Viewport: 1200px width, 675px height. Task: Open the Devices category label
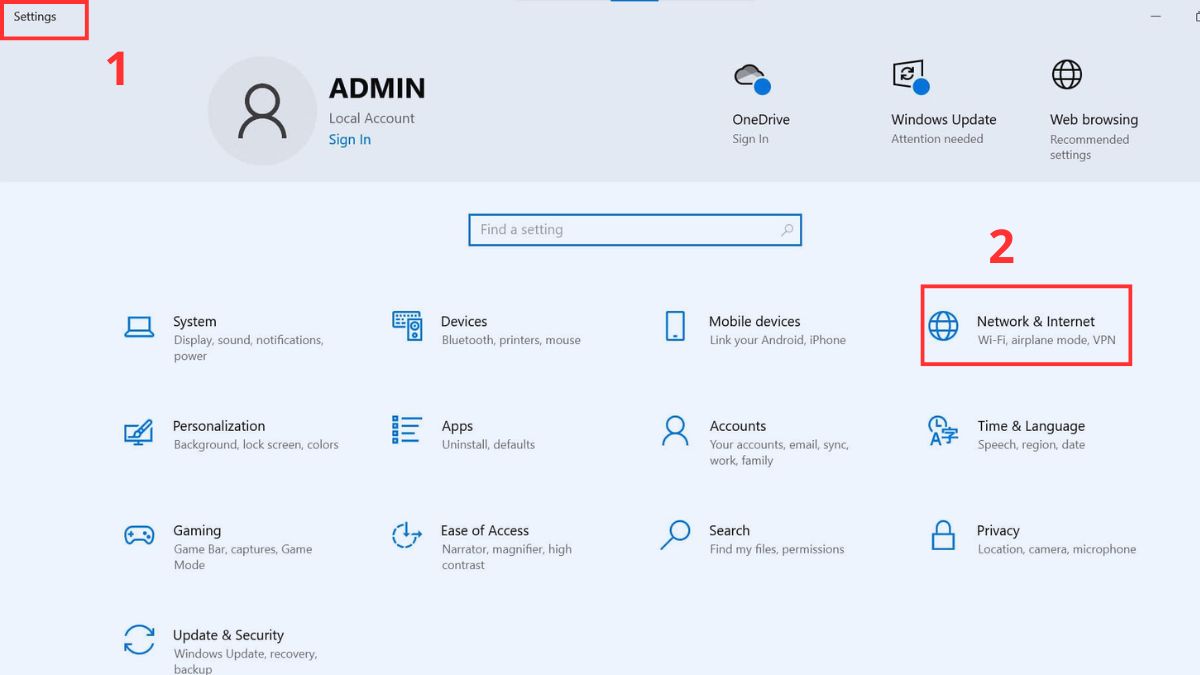click(464, 321)
